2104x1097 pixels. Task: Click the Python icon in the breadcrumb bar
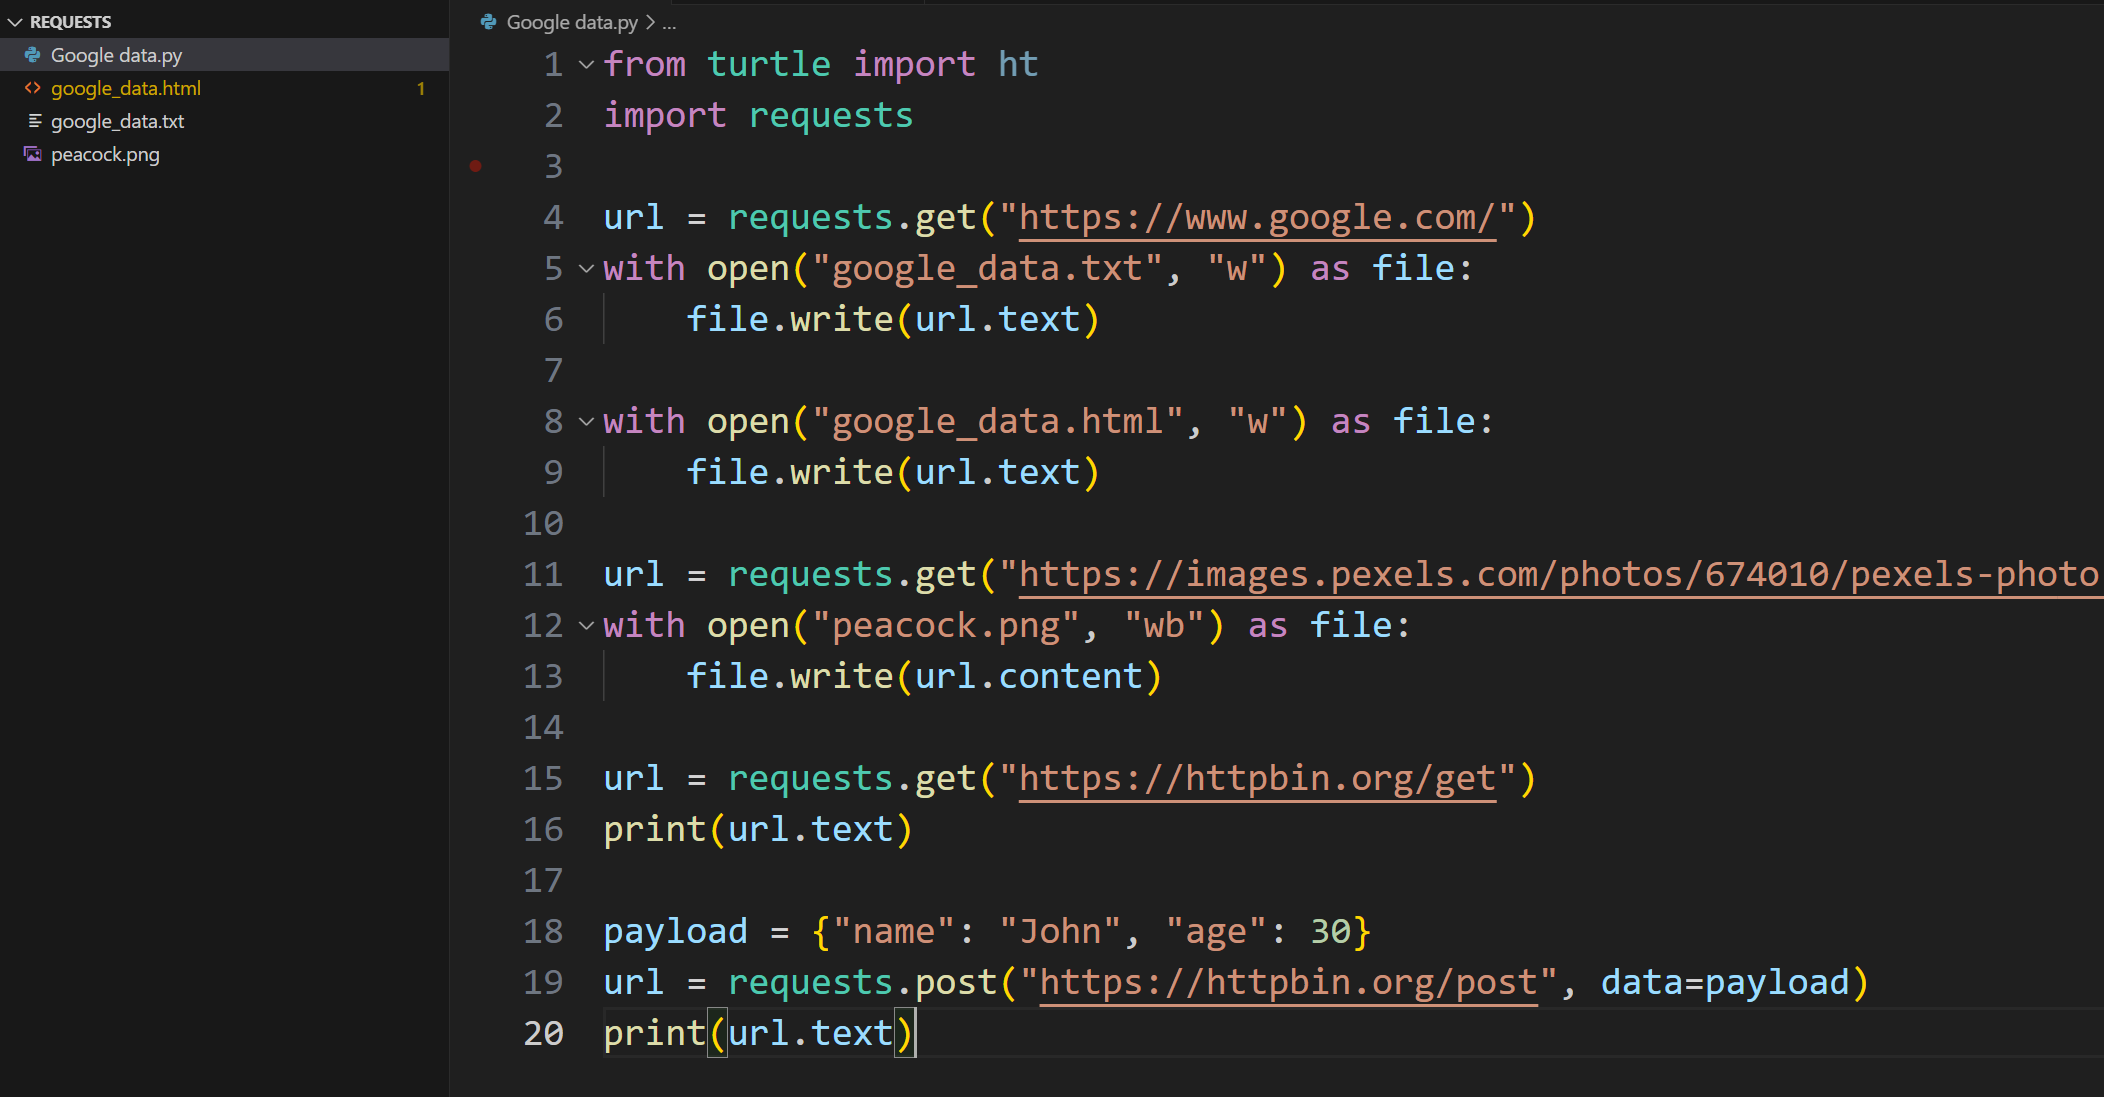[488, 22]
